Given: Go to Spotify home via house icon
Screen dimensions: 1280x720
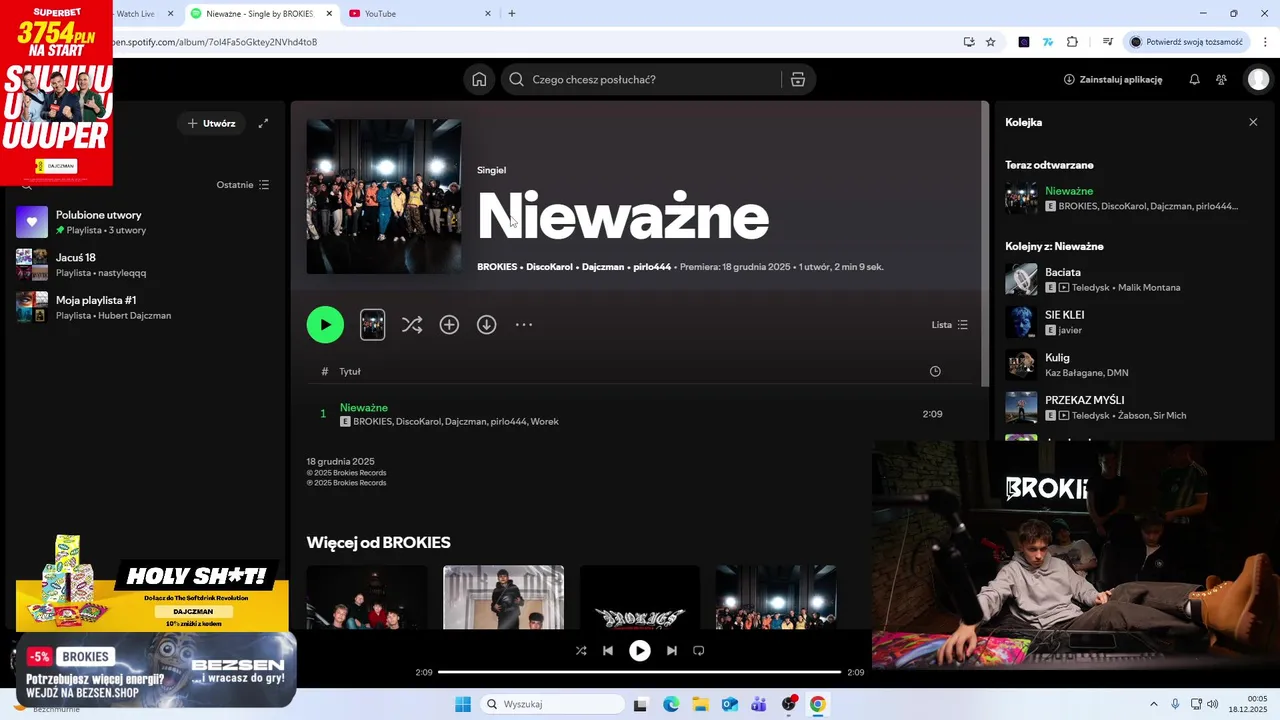Looking at the screenshot, I should pos(479,80).
